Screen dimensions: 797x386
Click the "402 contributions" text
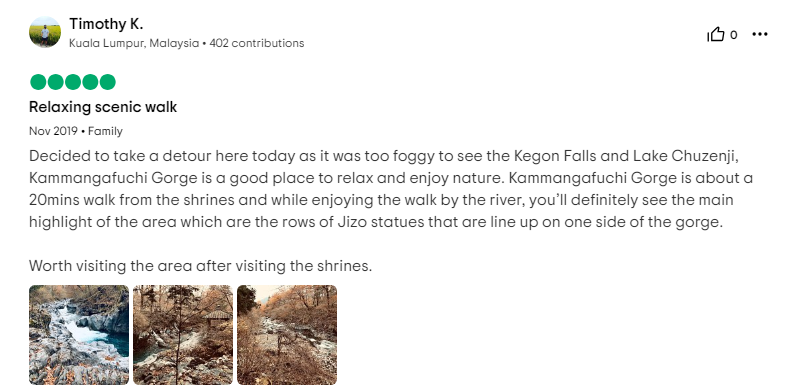(257, 43)
